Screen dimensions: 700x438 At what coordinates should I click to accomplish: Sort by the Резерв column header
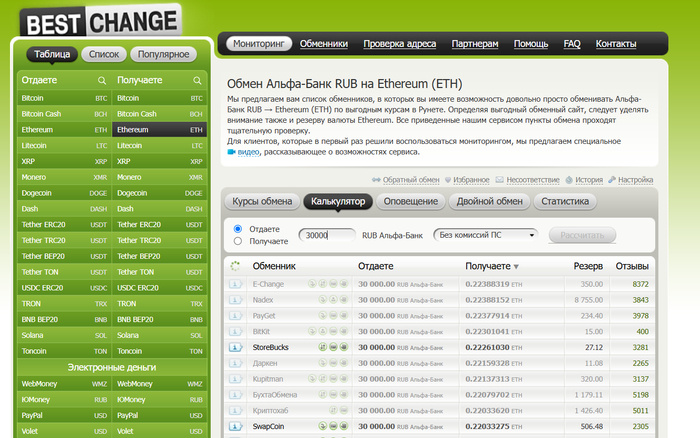coord(588,266)
